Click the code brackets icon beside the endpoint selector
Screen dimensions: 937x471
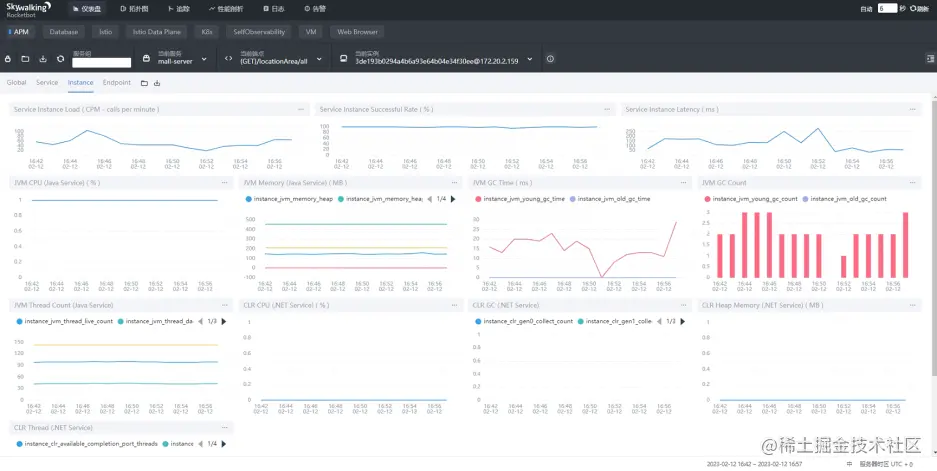tap(228, 59)
